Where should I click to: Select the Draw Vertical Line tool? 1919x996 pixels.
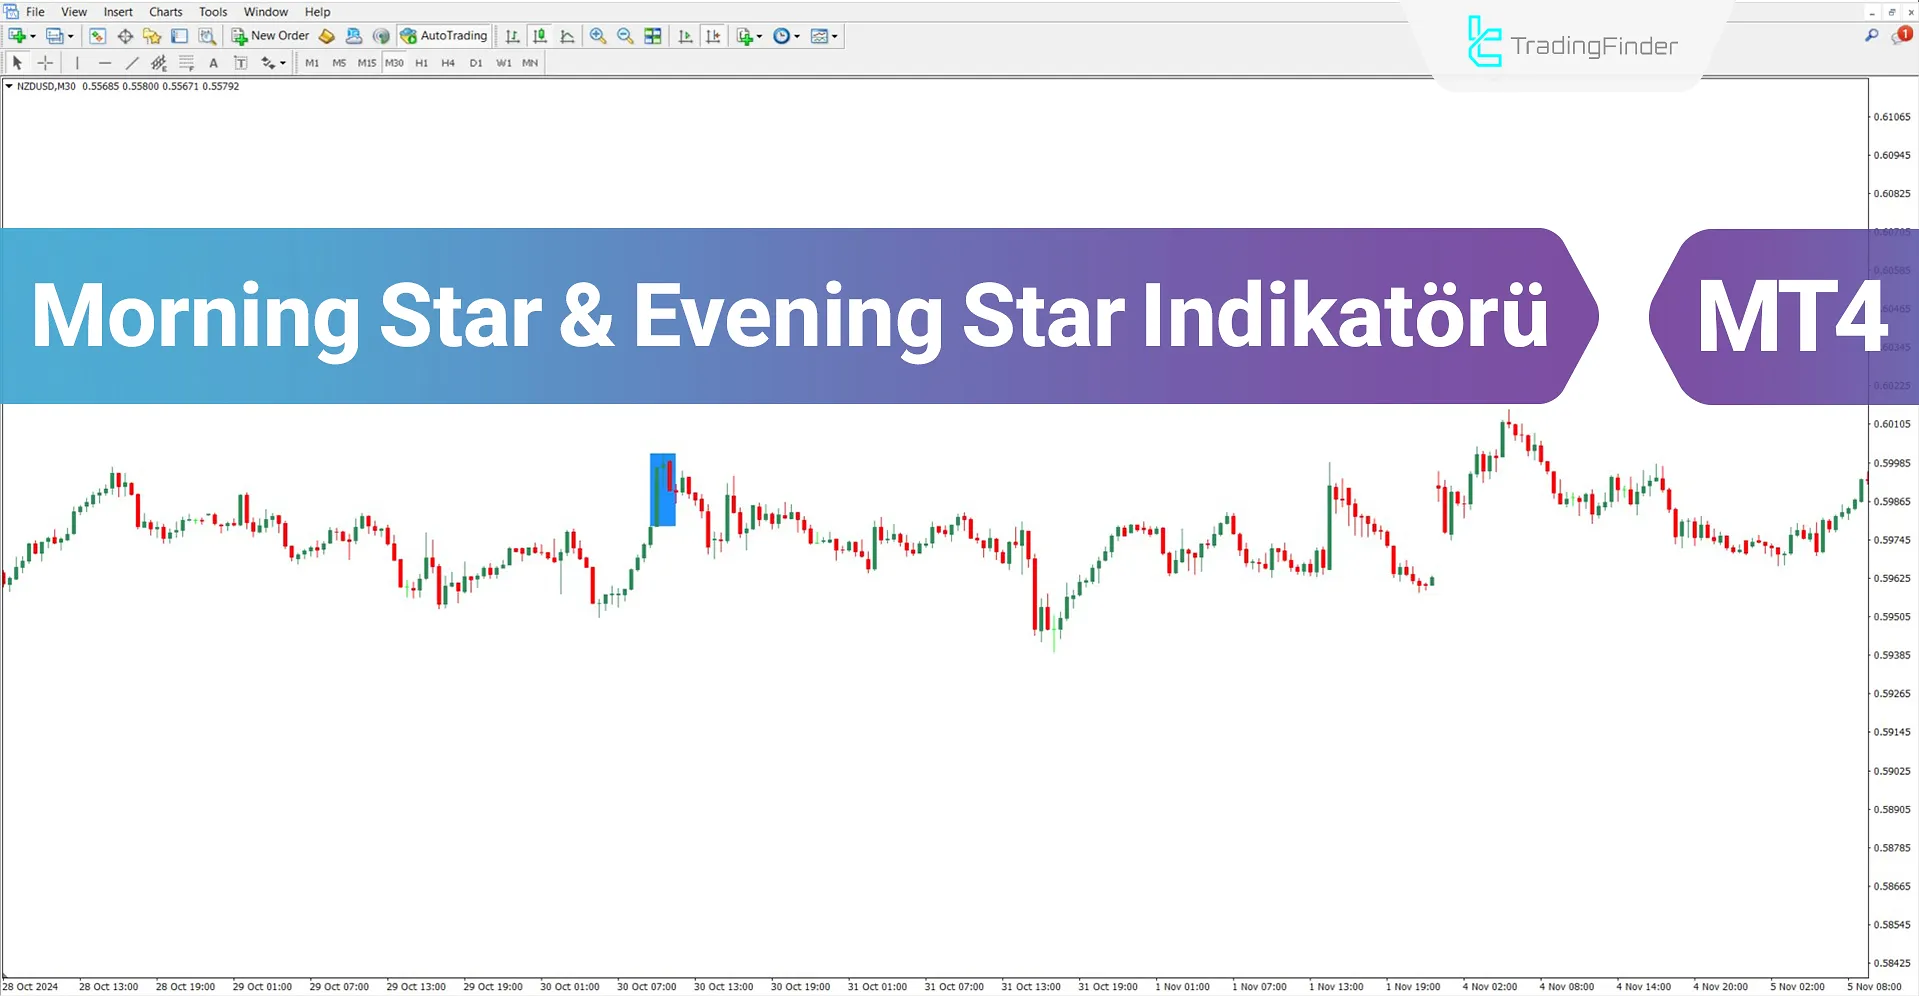pyautogui.click(x=77, y=62)
